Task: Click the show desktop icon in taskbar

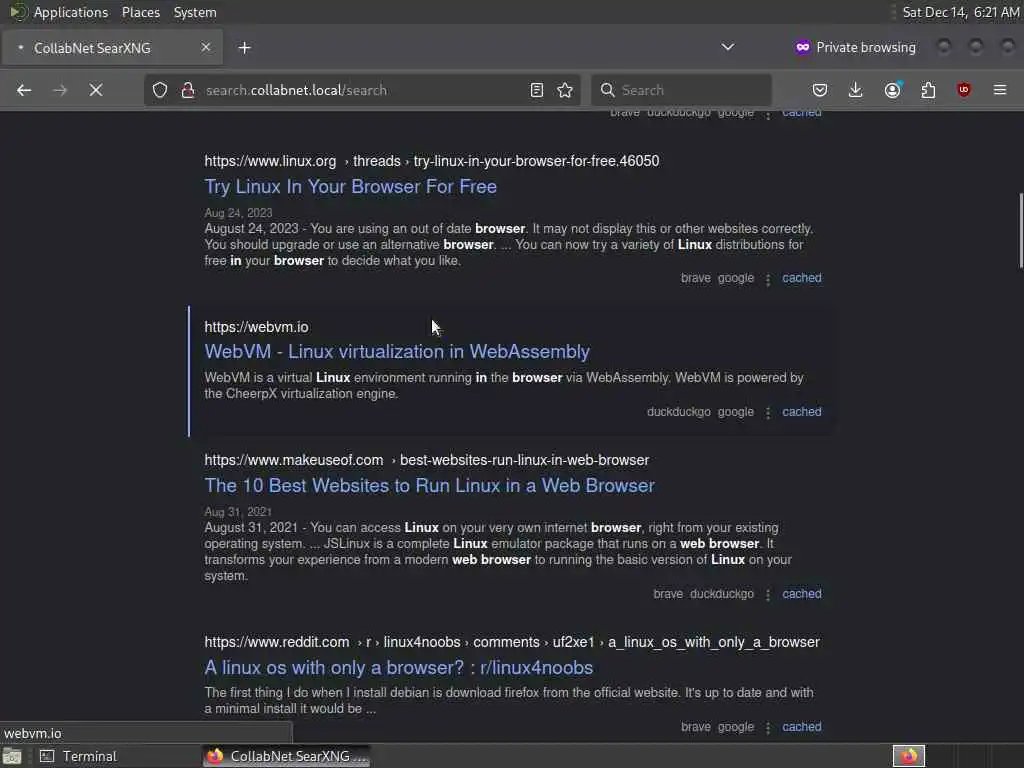Action: coord(12,756)
